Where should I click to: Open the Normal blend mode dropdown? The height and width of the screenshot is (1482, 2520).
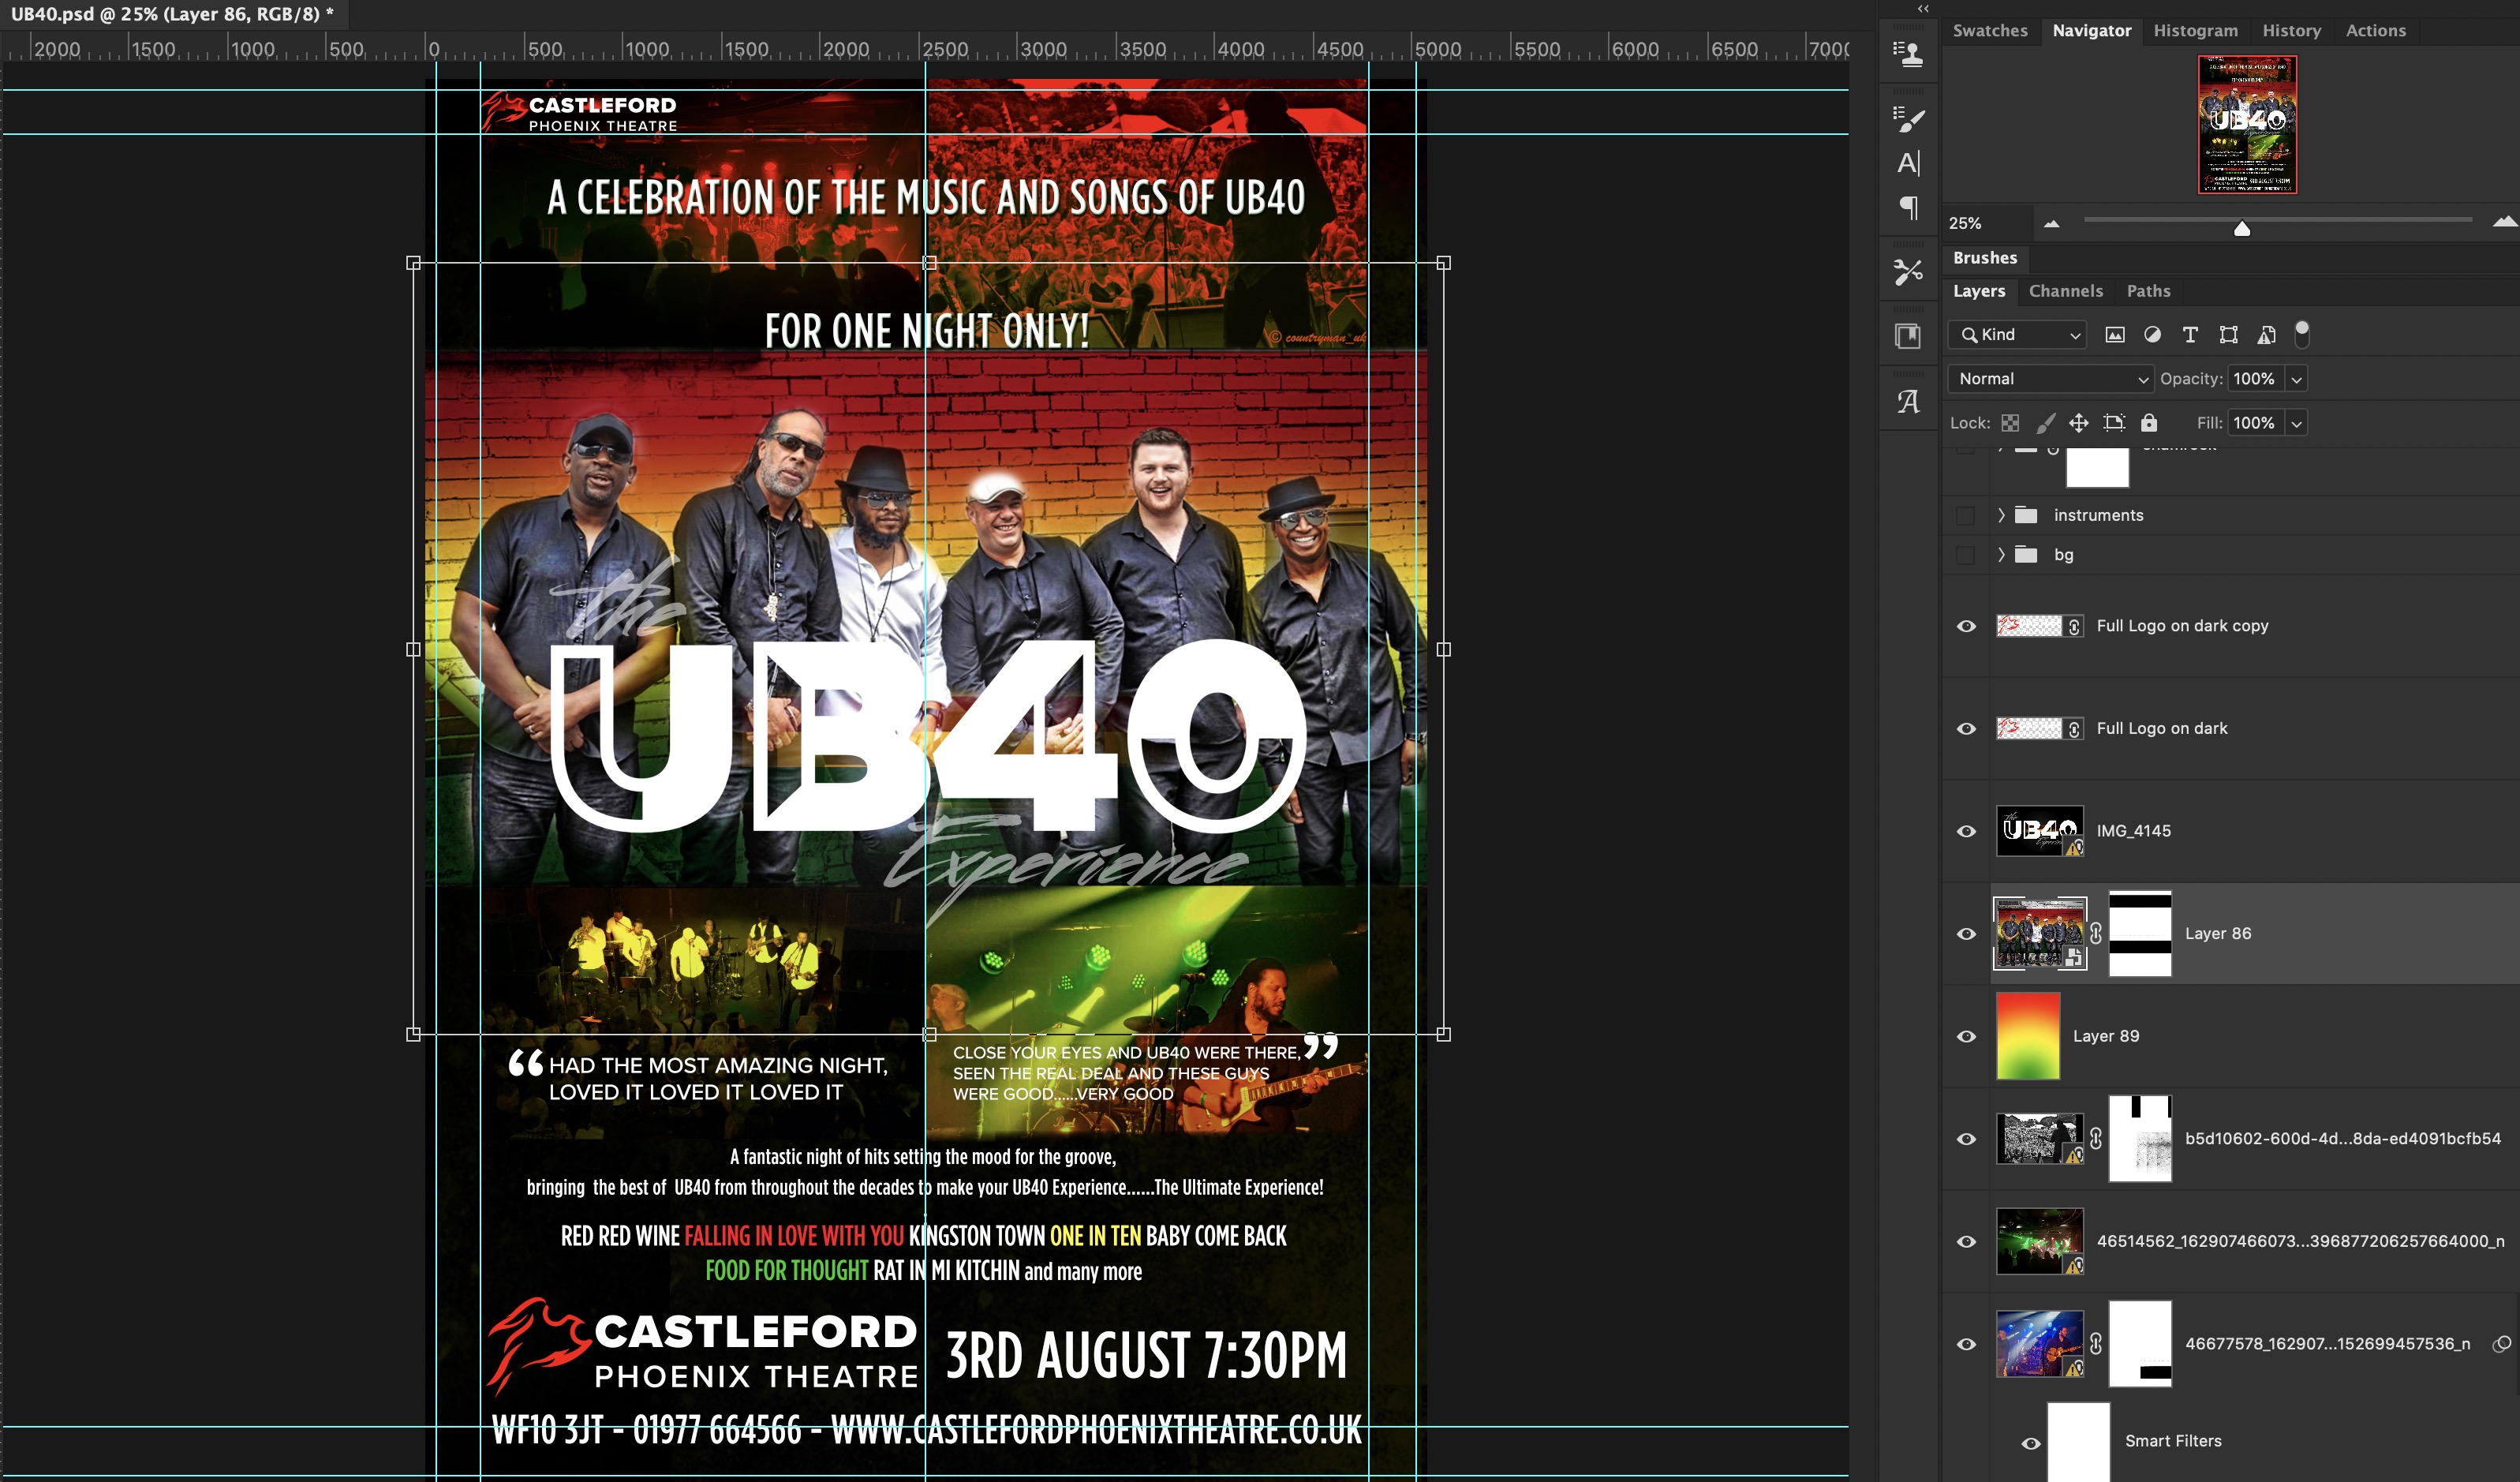click(2048, 378)
